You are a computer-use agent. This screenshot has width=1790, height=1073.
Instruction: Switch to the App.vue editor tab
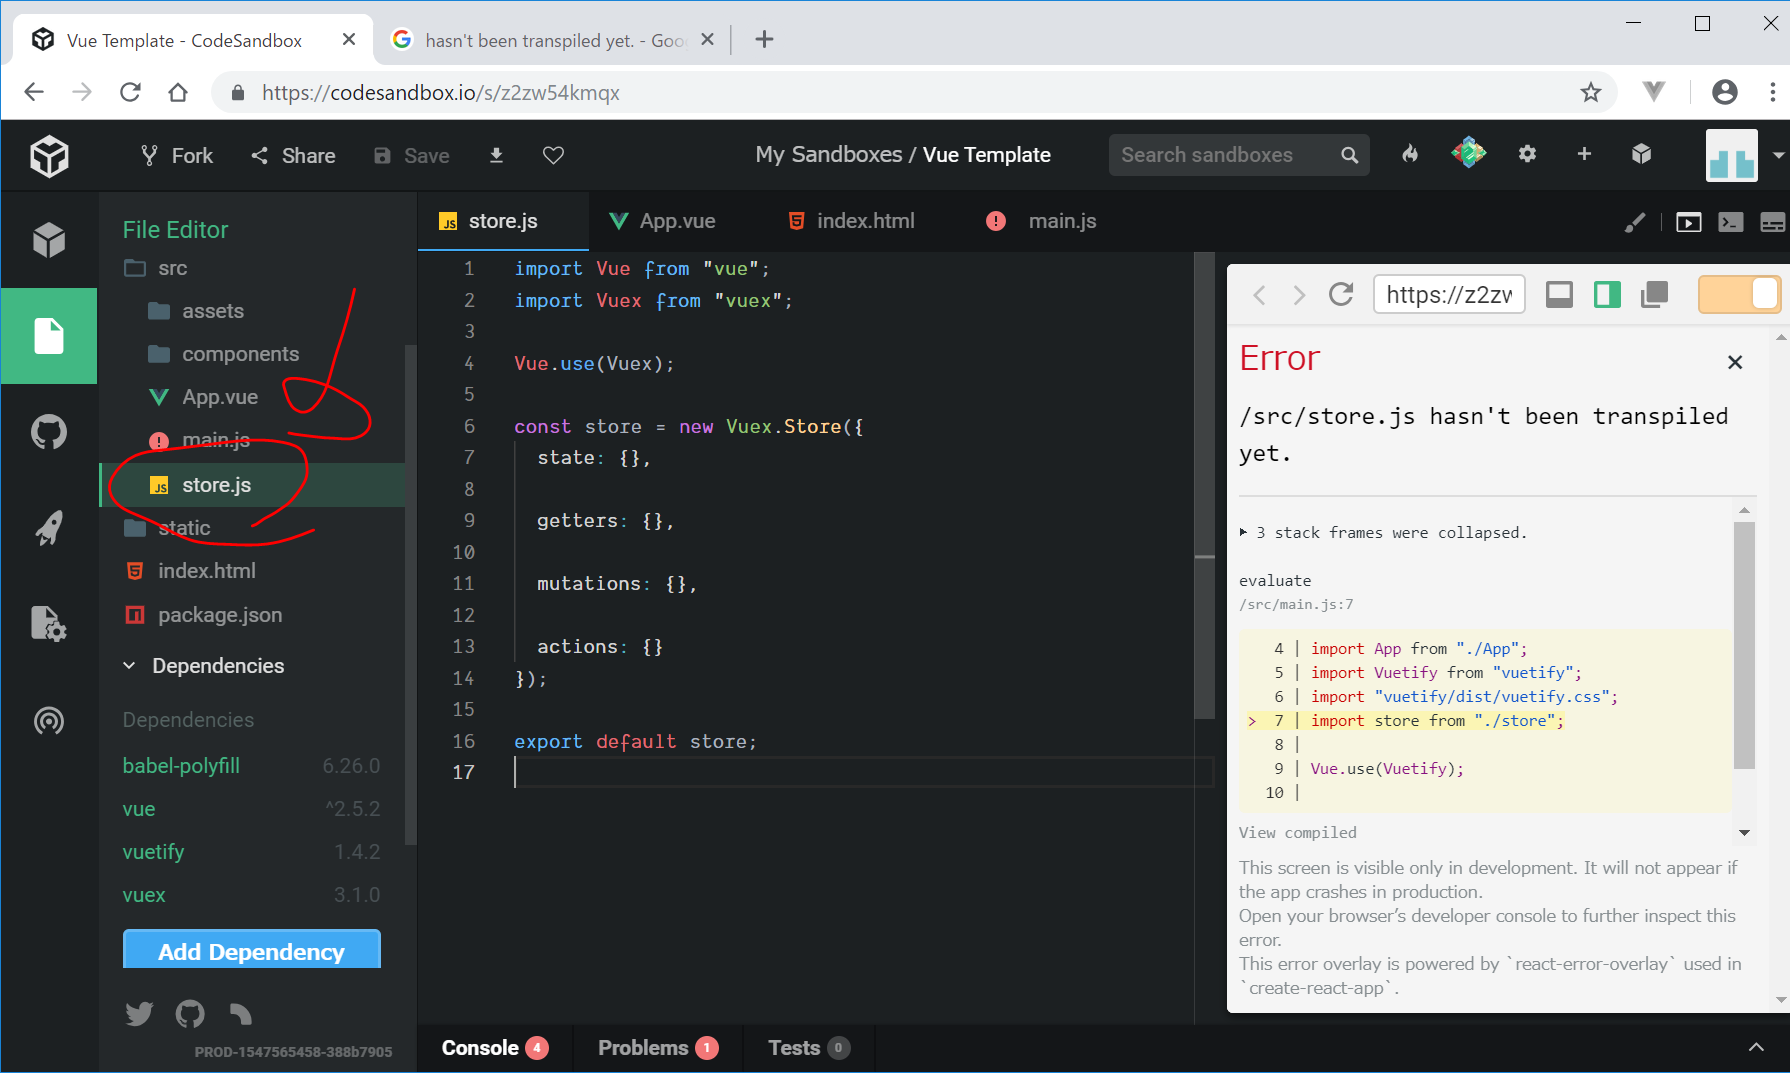click(662, 221)
